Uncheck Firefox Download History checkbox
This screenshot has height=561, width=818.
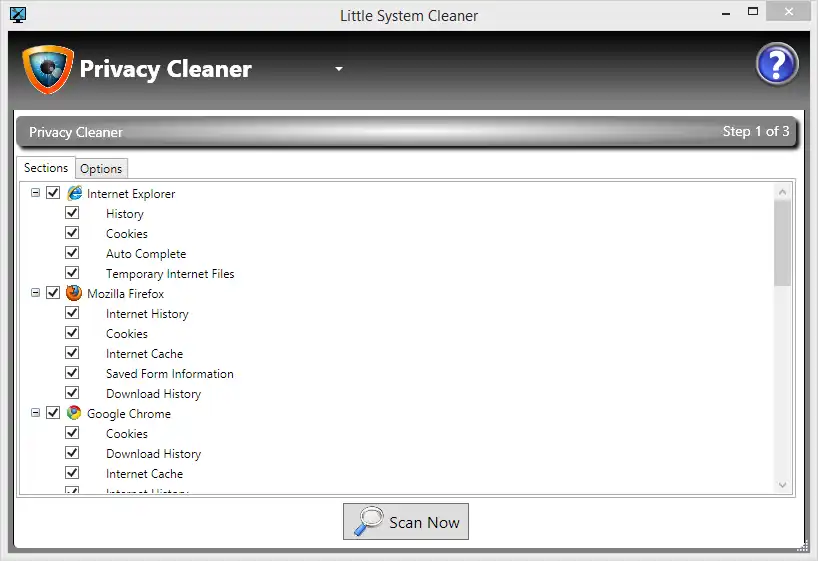(72, 393)
